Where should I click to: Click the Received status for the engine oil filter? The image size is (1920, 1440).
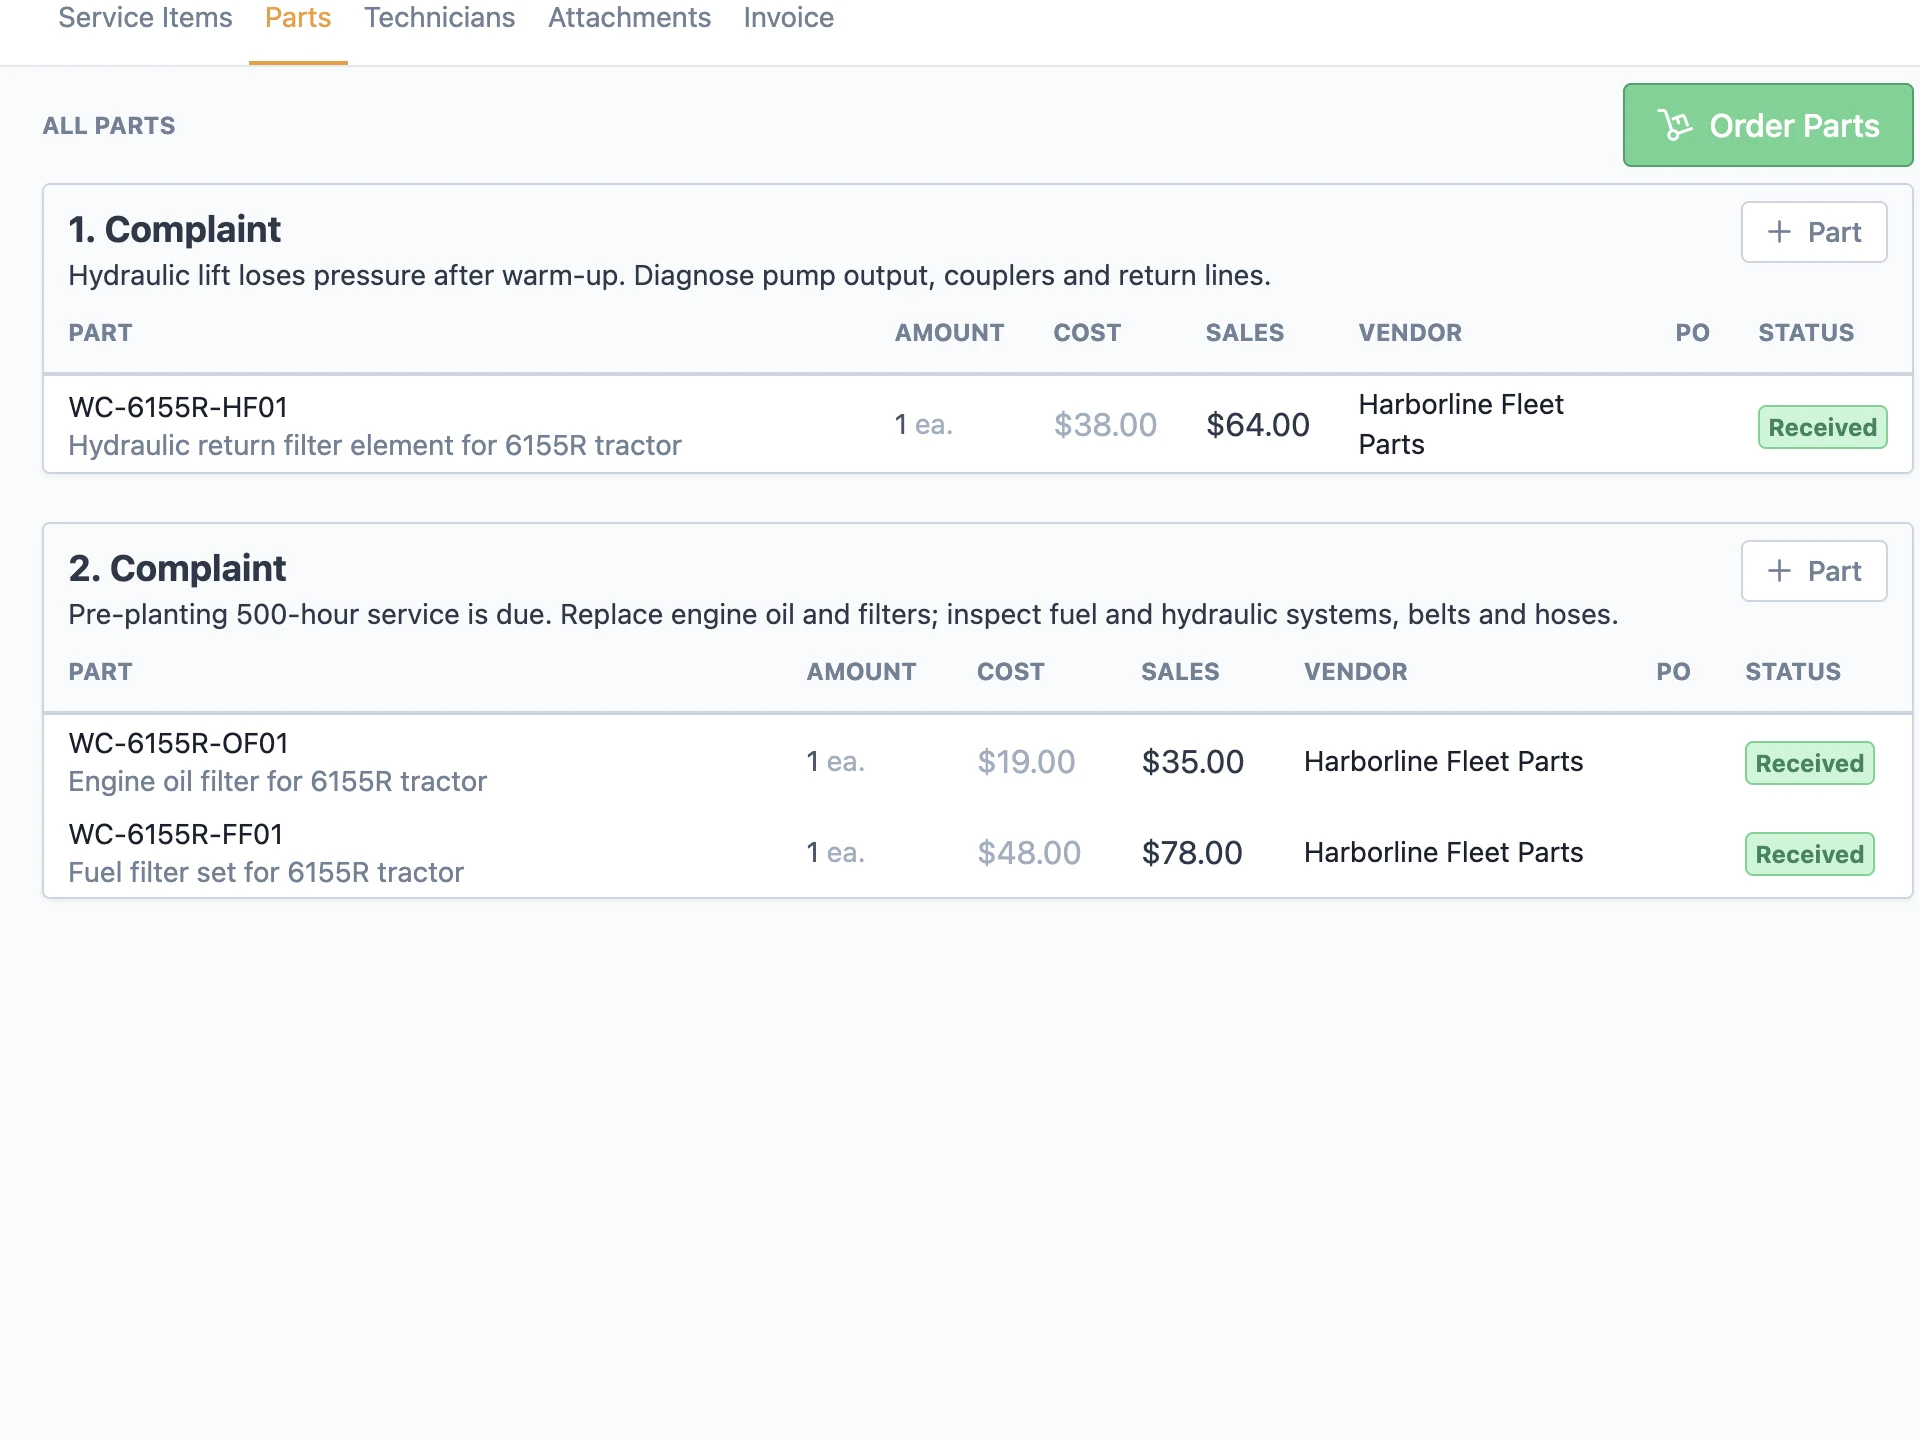point(1809,763)
